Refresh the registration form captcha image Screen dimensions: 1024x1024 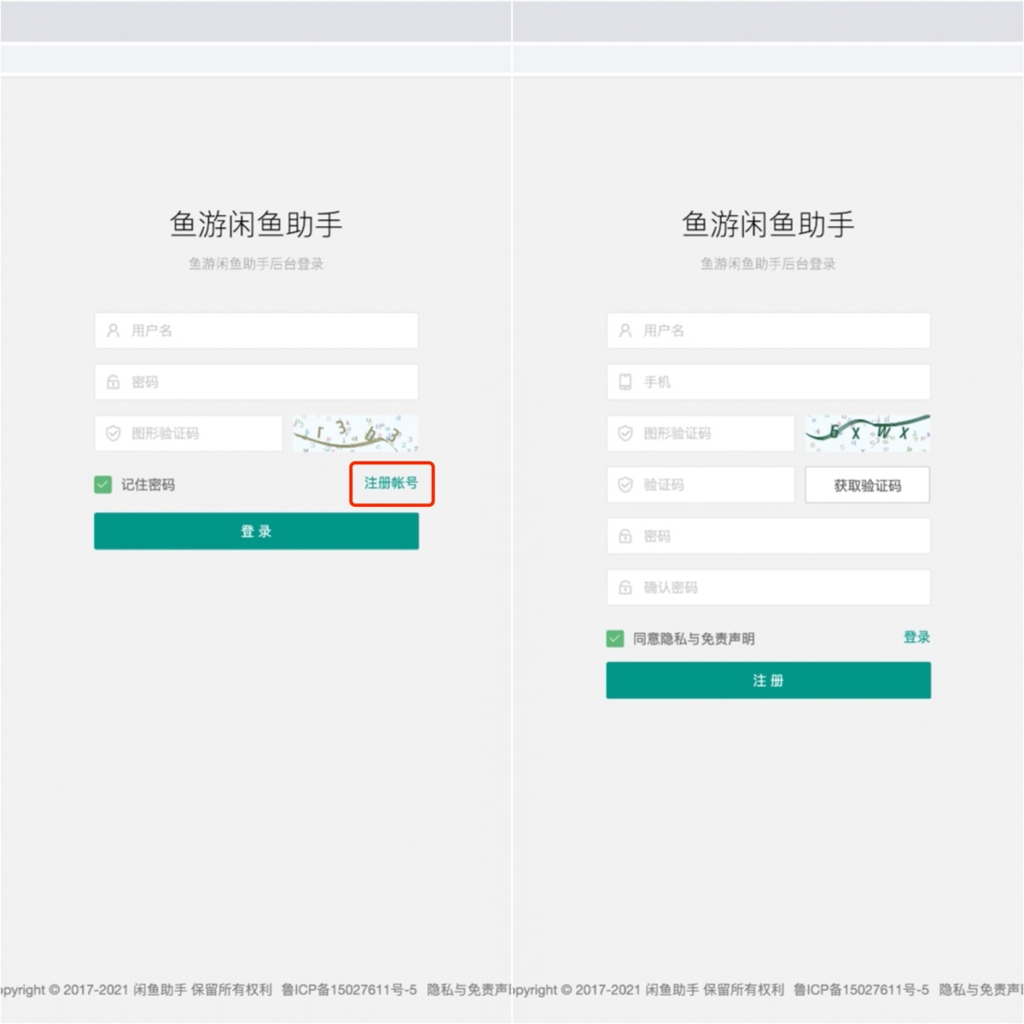click(867, 433)
